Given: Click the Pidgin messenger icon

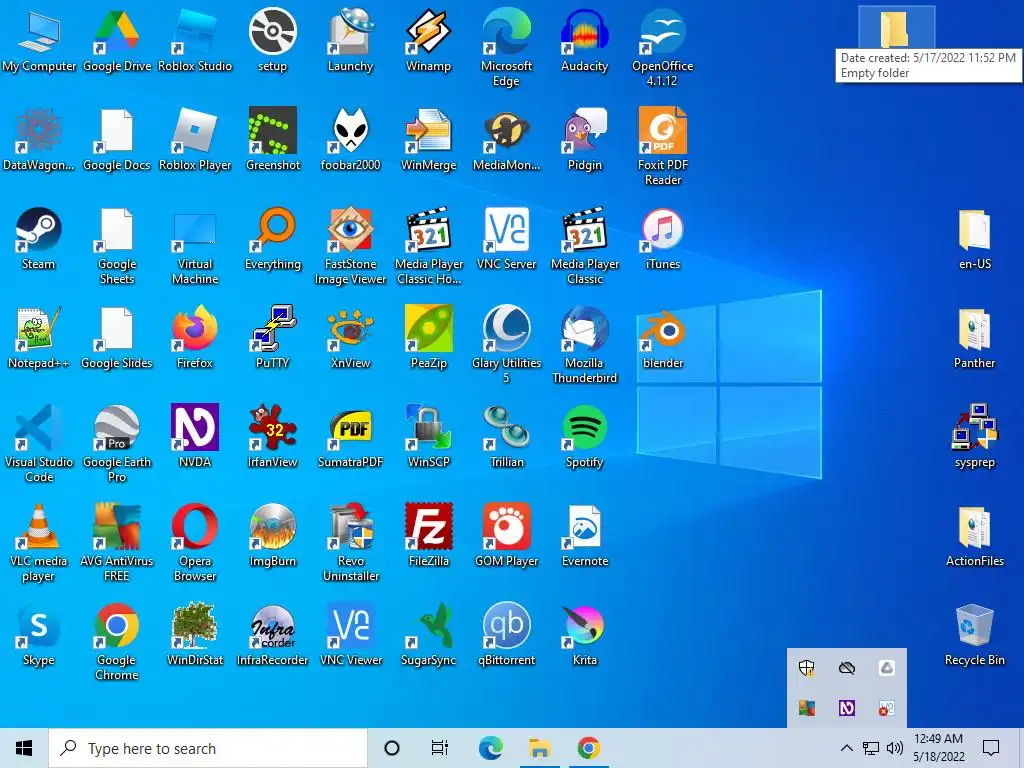Looking at the screenshot, I should click(x=584, y=138).
